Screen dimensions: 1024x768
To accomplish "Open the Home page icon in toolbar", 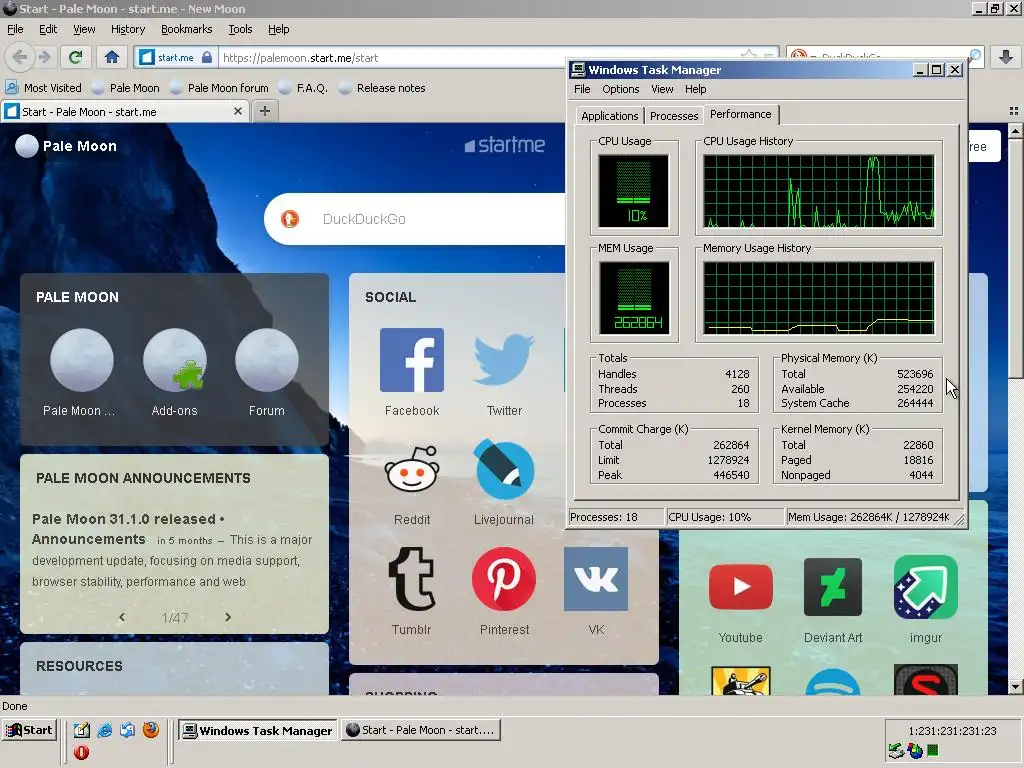I will (x=112, y=57).
